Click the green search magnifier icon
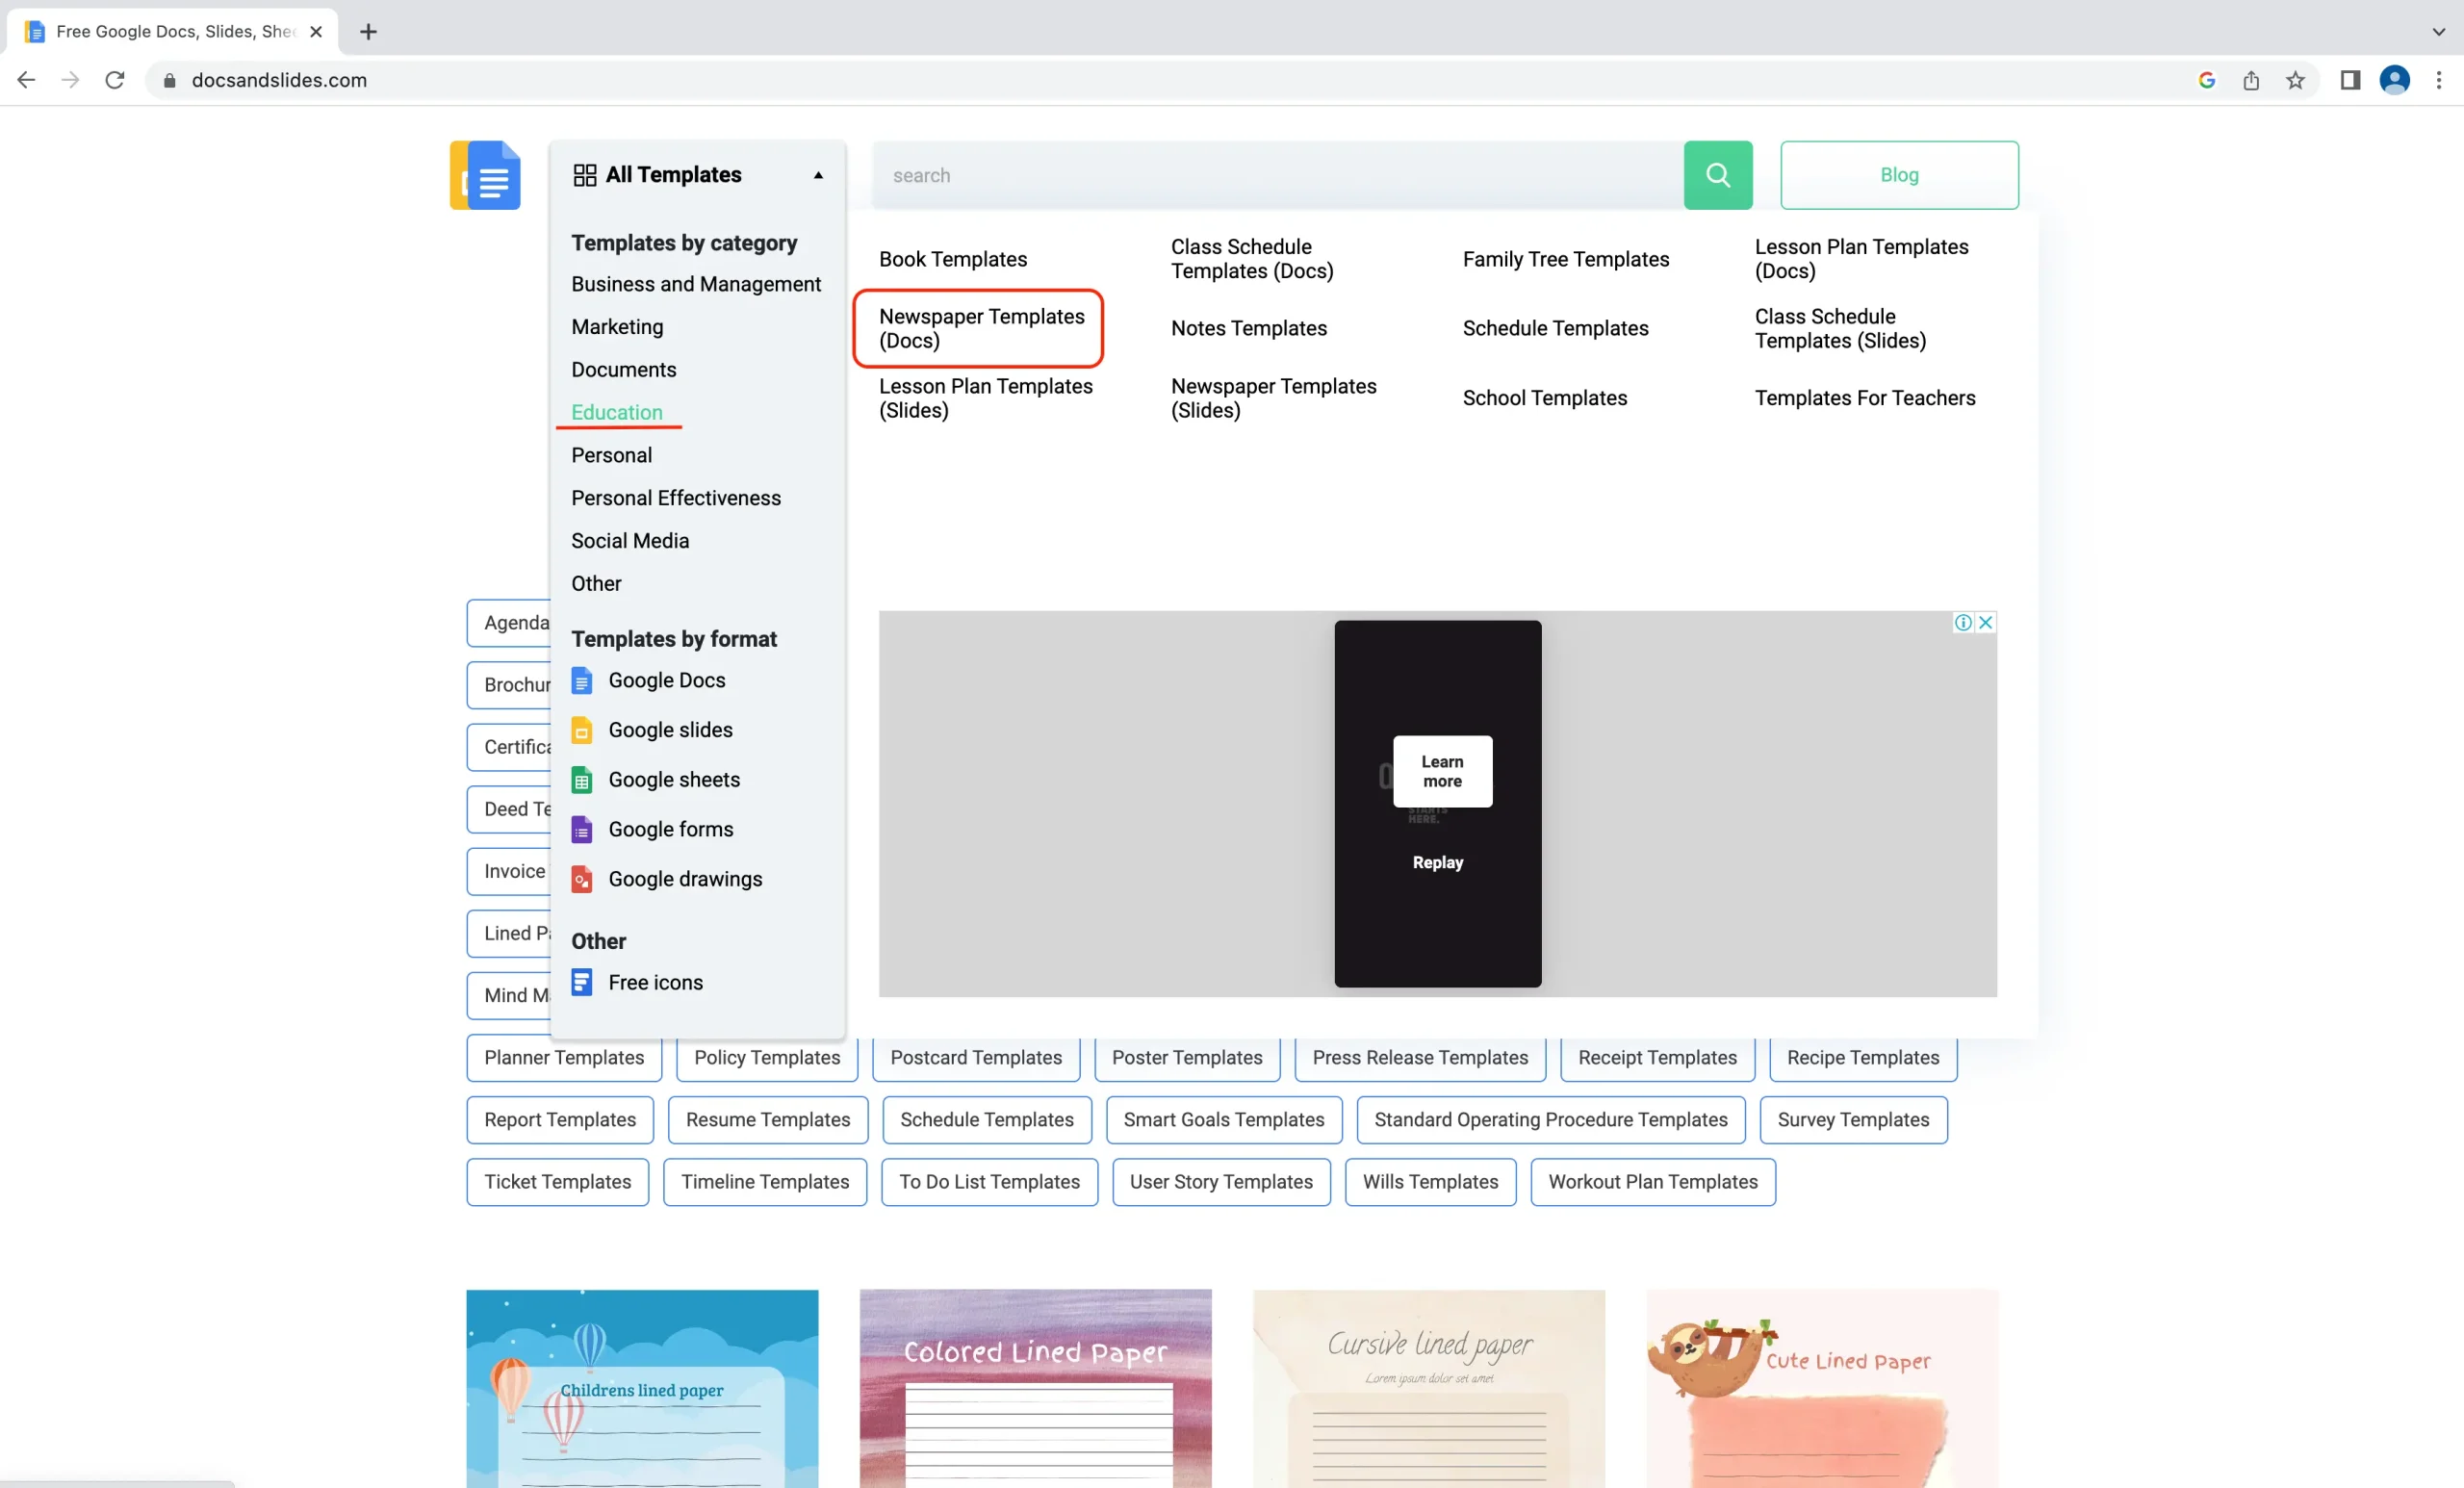Viewport: 2464px width, 1488px height. tap(1717, 175)
